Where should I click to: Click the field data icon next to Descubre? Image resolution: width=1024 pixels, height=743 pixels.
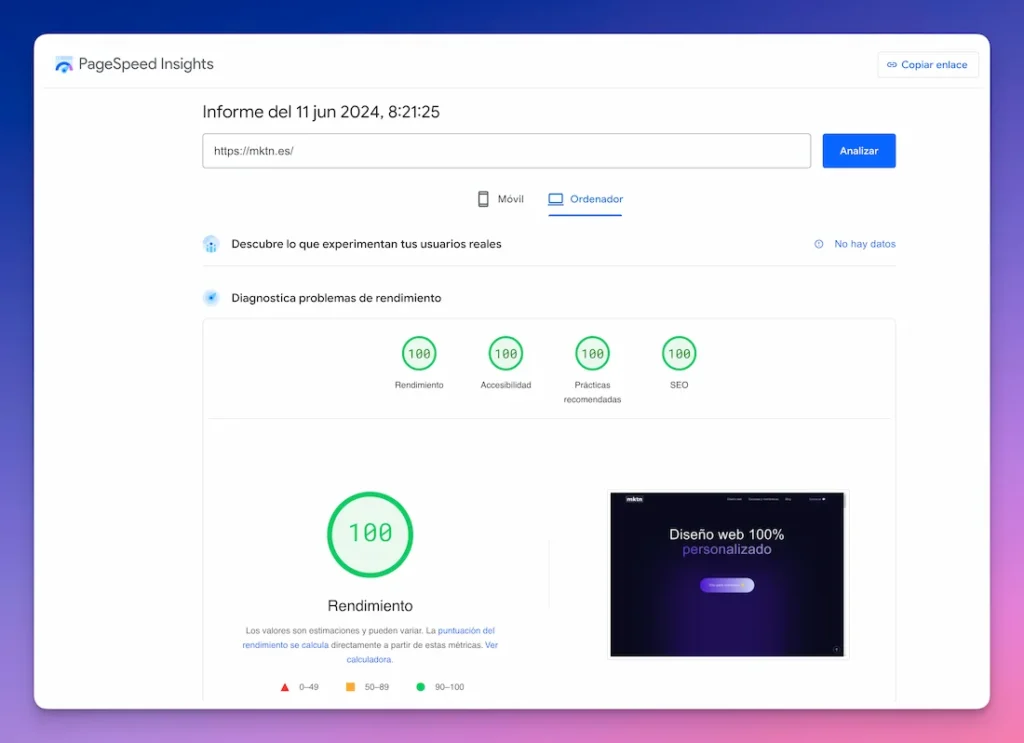click(x=211, y=243)
